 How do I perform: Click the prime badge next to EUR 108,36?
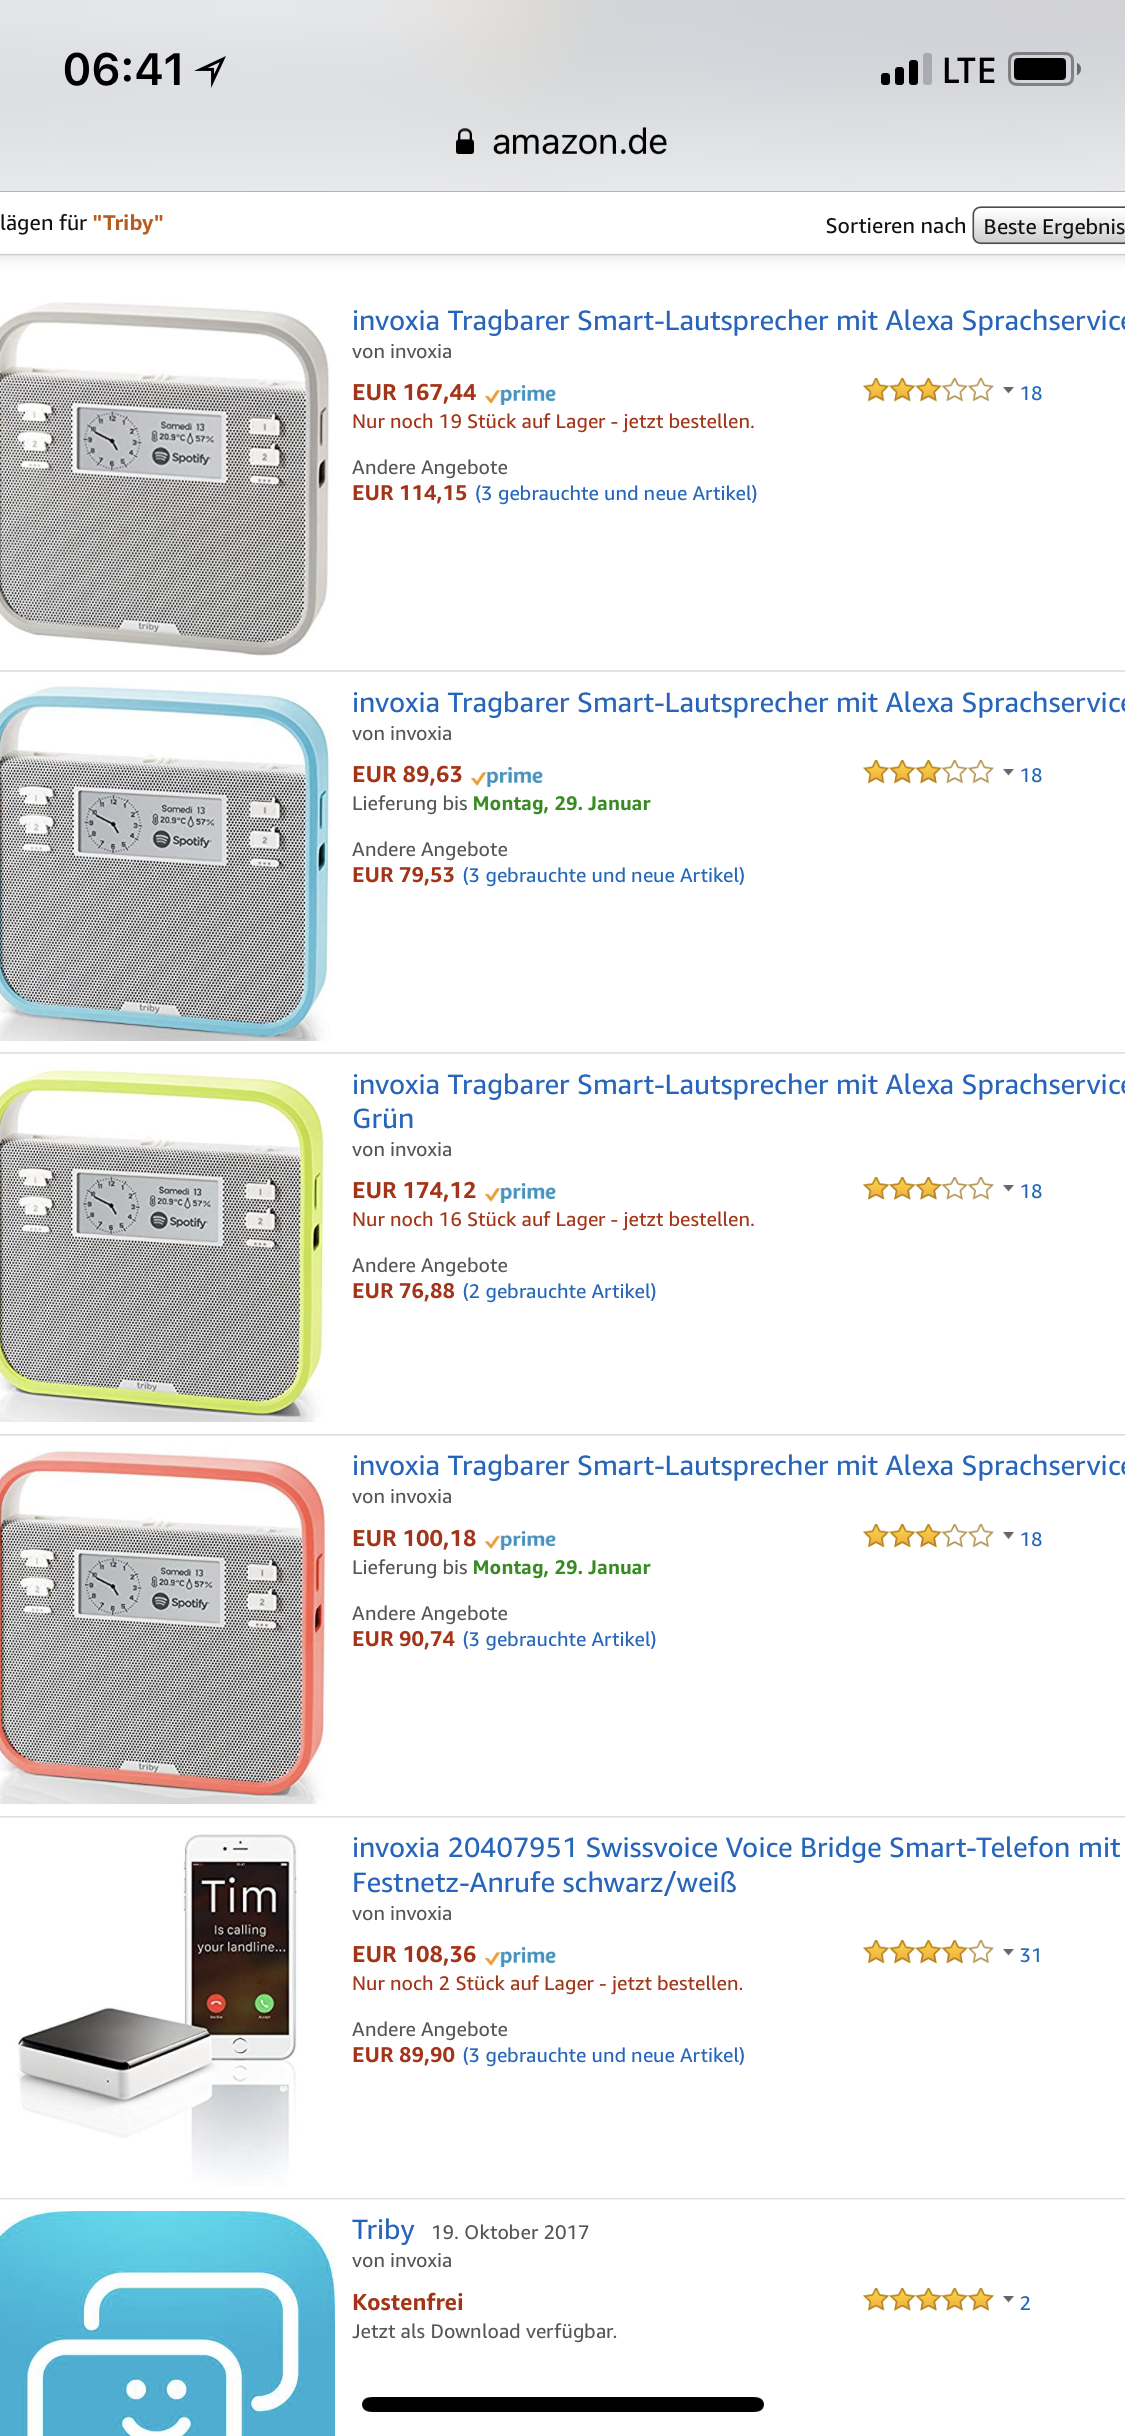point(521,1956)
